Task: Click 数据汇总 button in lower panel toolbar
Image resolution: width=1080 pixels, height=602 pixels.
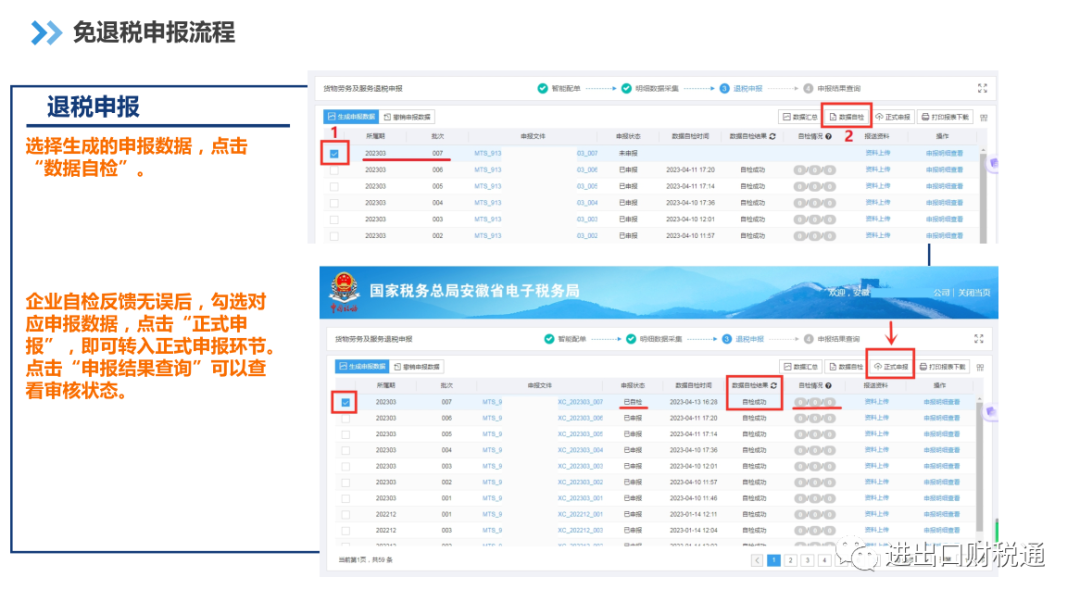Action: (800, 366)
